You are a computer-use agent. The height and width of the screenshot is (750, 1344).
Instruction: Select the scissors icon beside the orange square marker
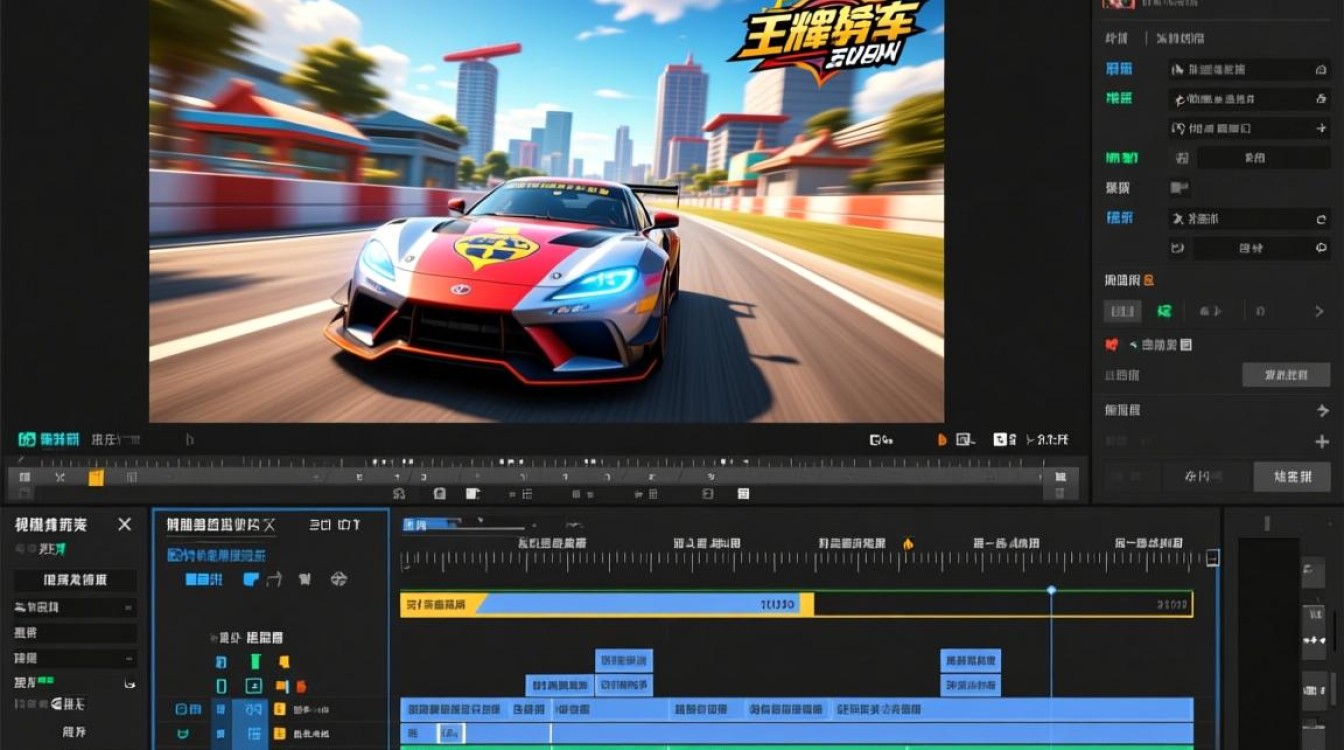[60, 478]
